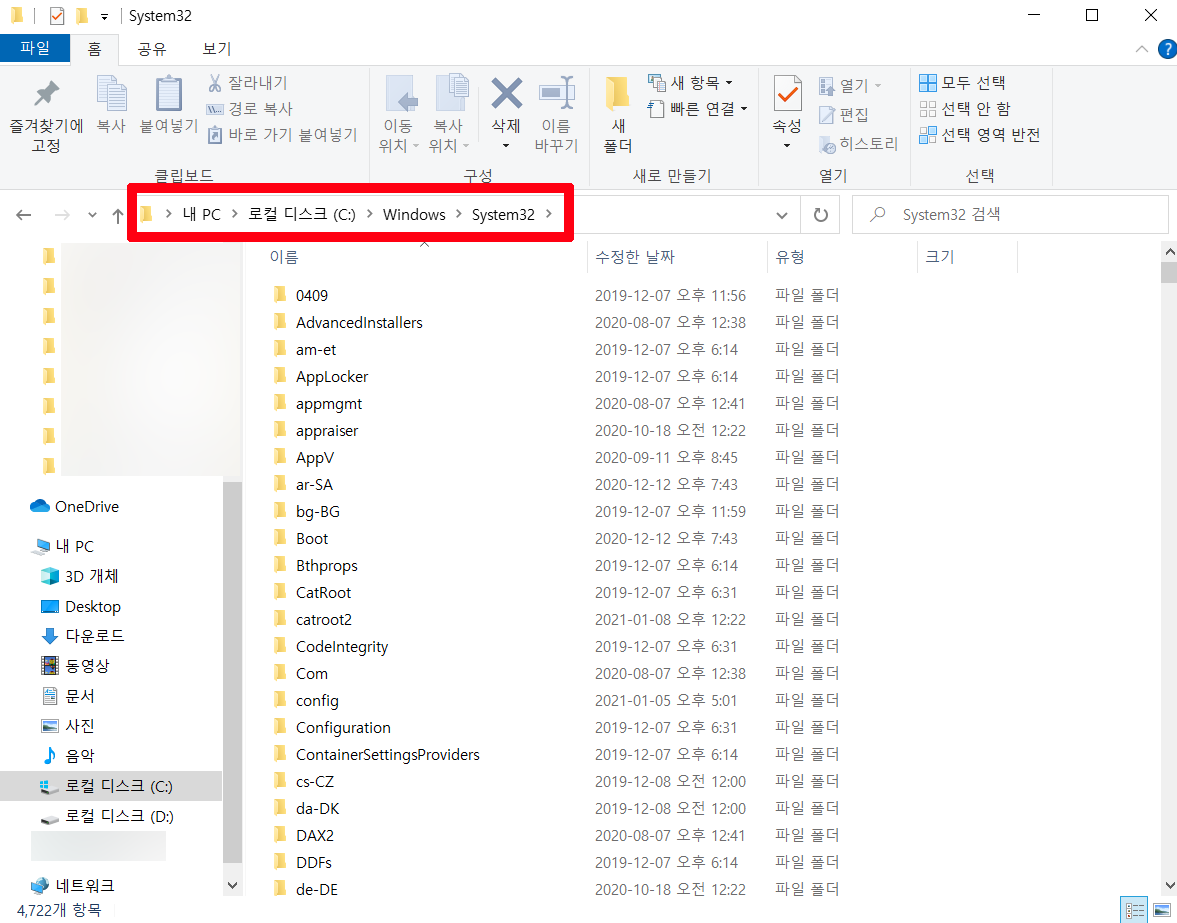This screenshot has width=1177, height=923.
Task: Click 선택 영역 반전 (Invert selection)
Action: (x=980, y=135)
